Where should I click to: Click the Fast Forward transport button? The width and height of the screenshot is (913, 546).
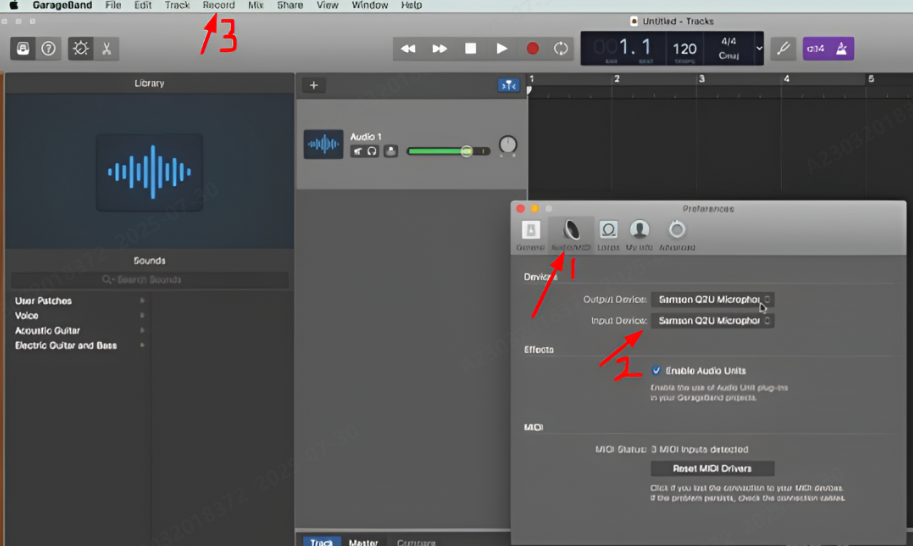click(x=440, y=49)
